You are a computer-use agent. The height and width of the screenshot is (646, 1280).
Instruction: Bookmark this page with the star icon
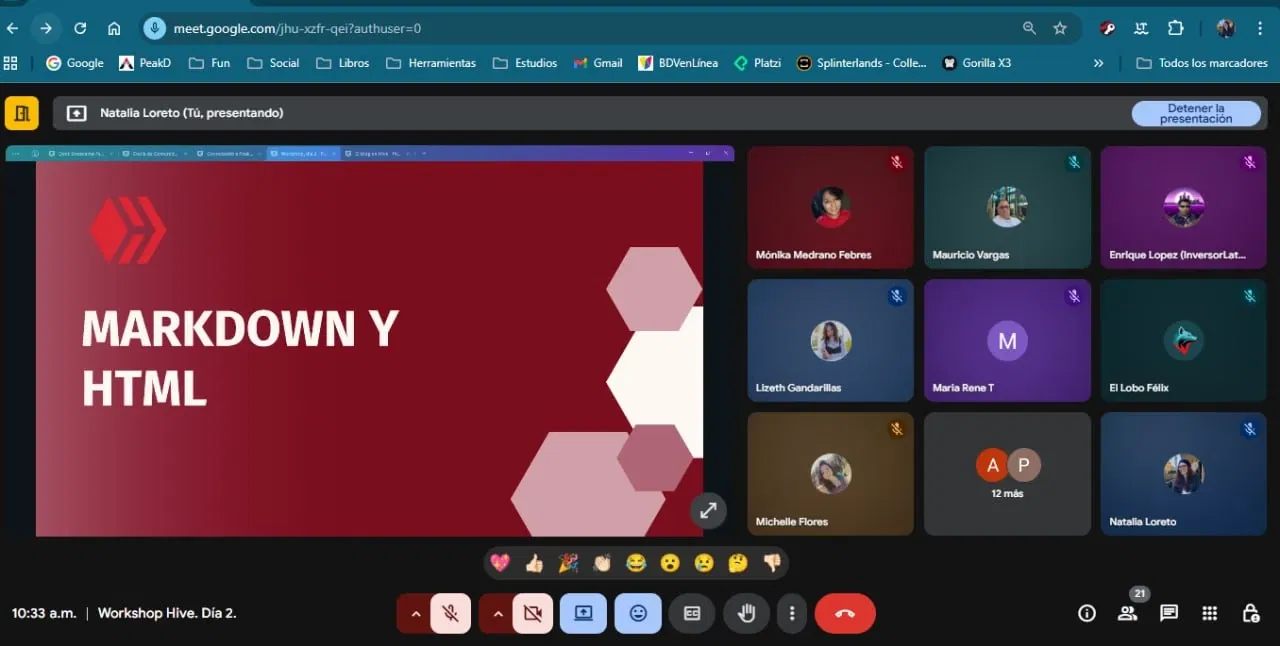pyautogui.click(x=1060, y=28)
